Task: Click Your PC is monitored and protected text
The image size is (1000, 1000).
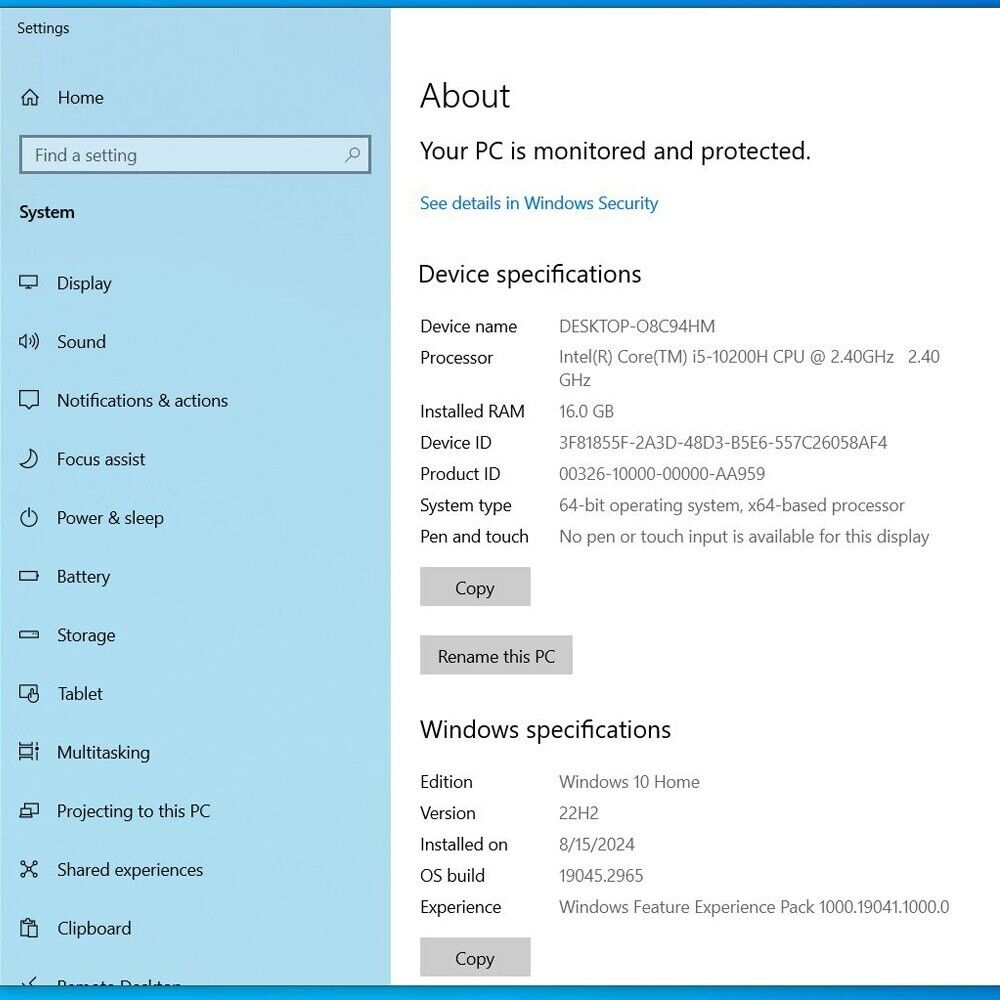Action: (615, 151)
